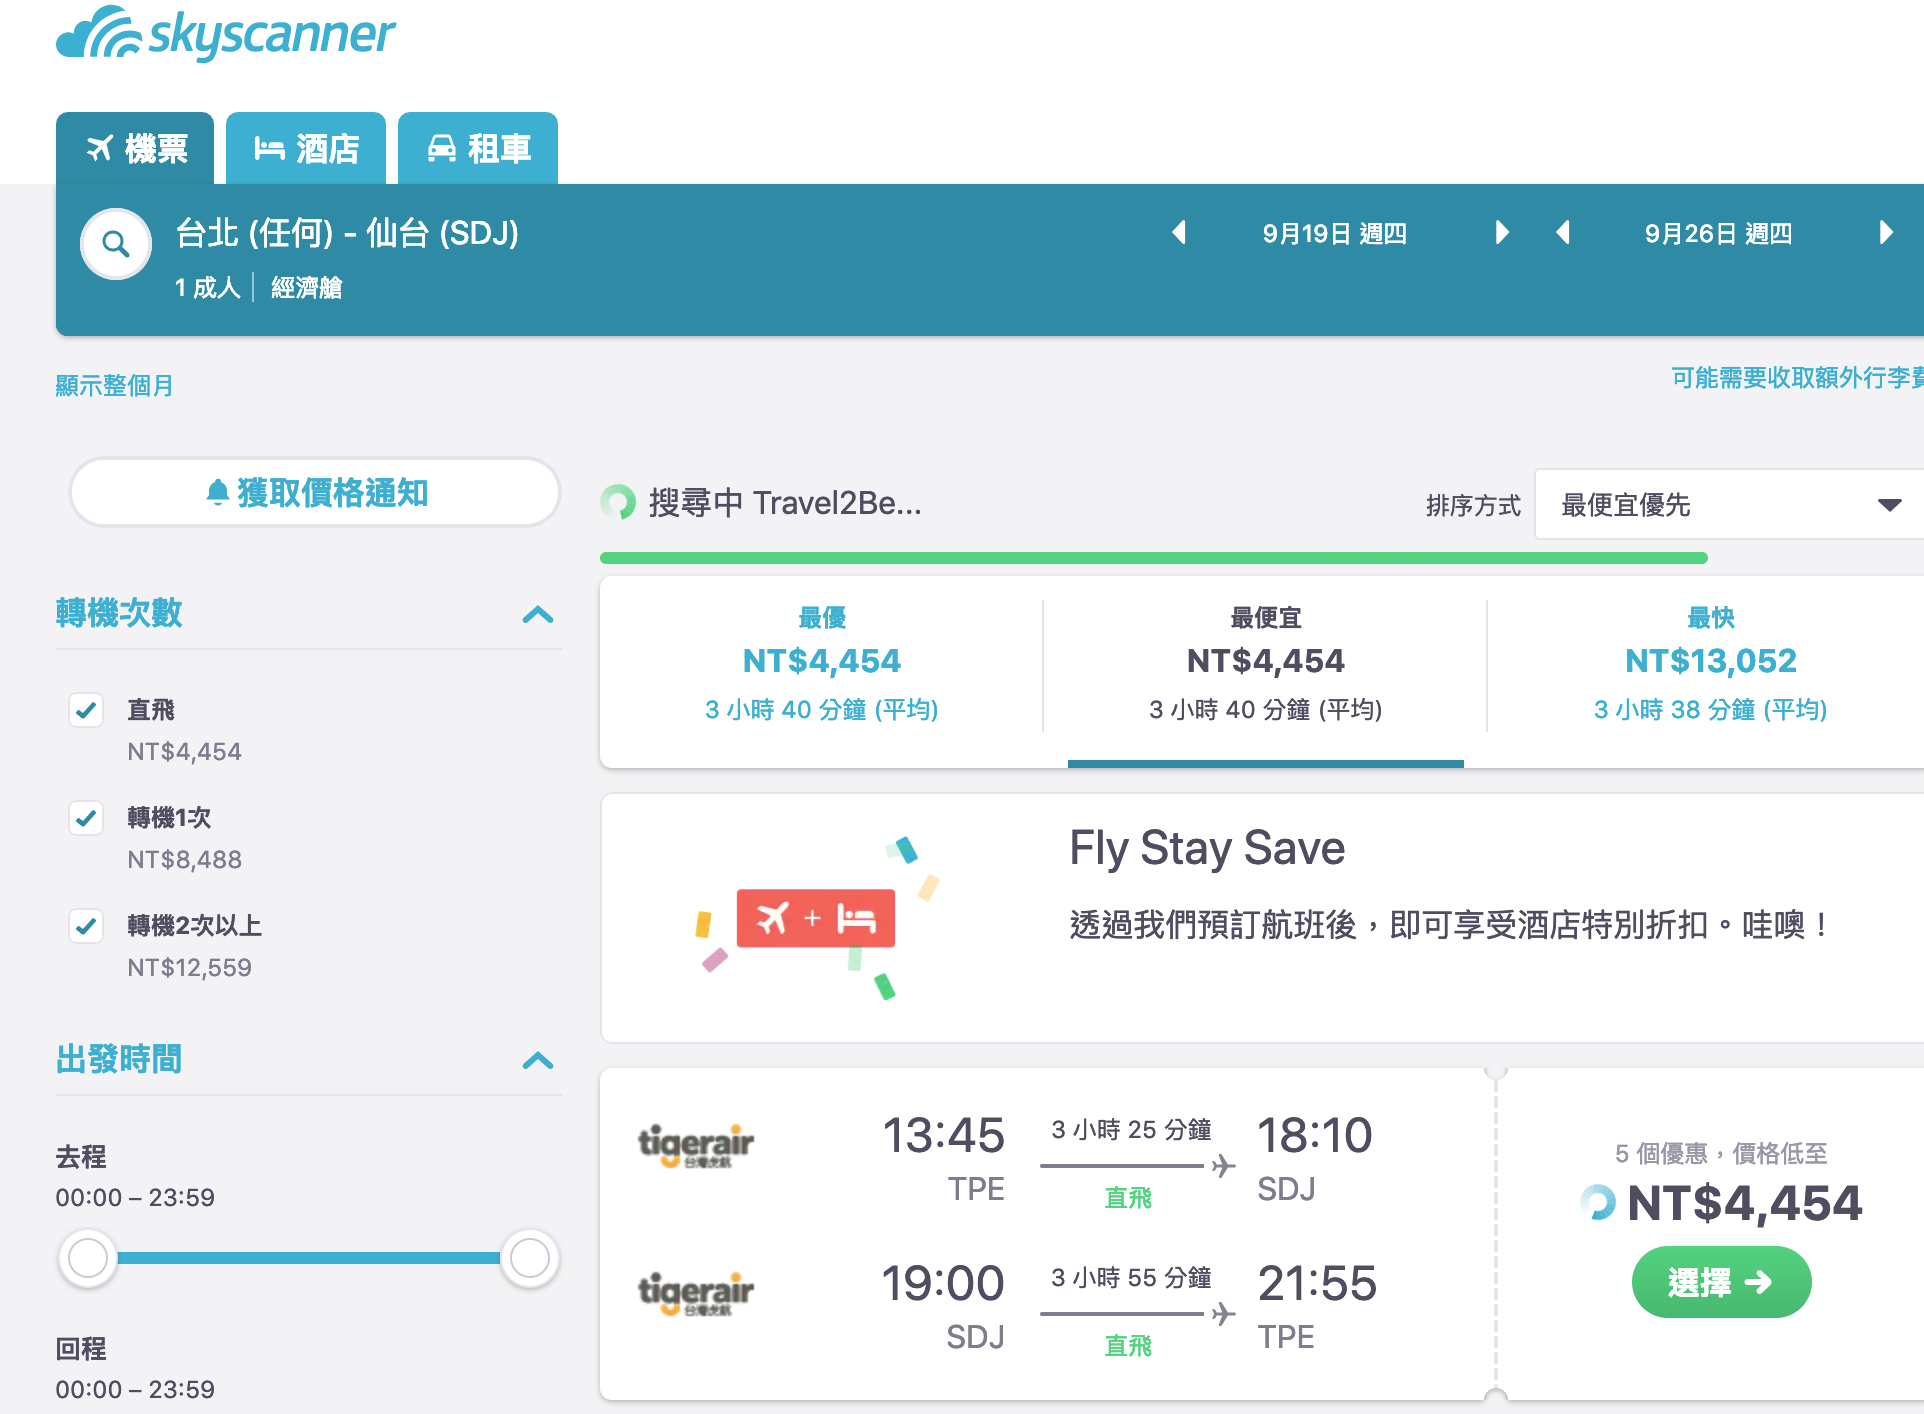Open the 機票 flights tab
This screenshot has width=1924, height=1414.
click(x=135, y=148)
